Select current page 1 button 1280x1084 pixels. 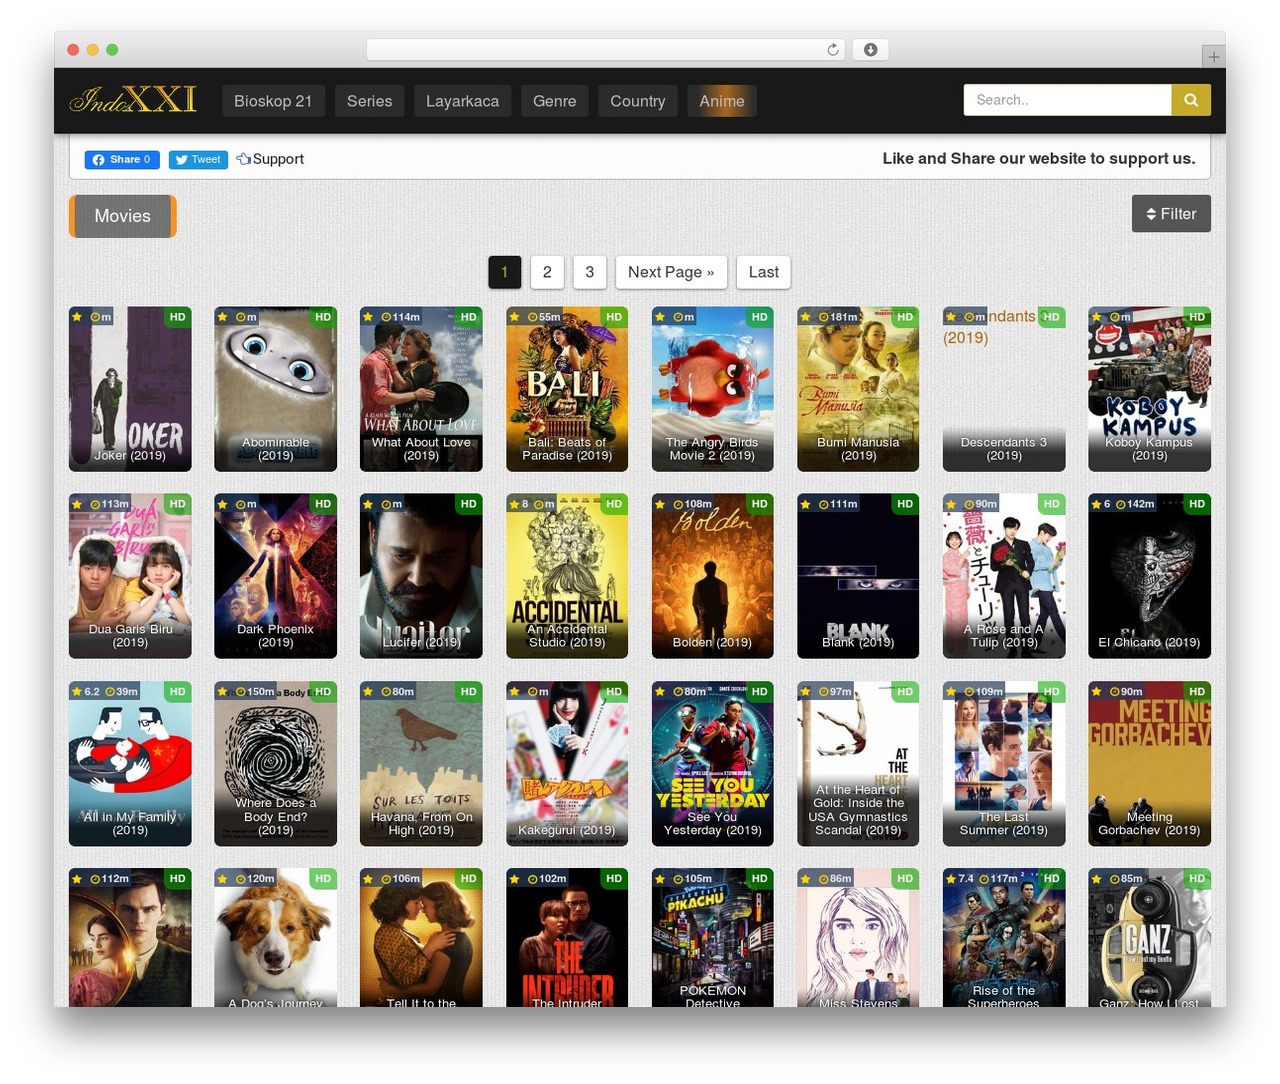(x=505, y=272)
